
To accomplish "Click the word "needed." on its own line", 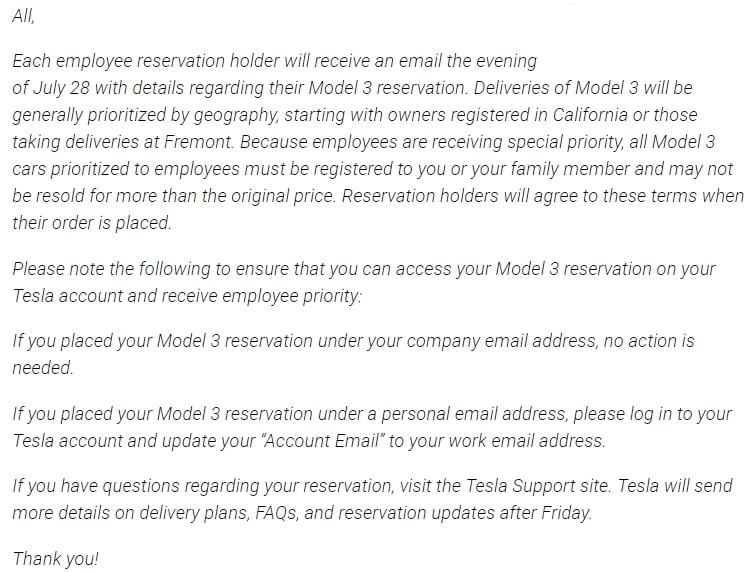I will [43, 368].
